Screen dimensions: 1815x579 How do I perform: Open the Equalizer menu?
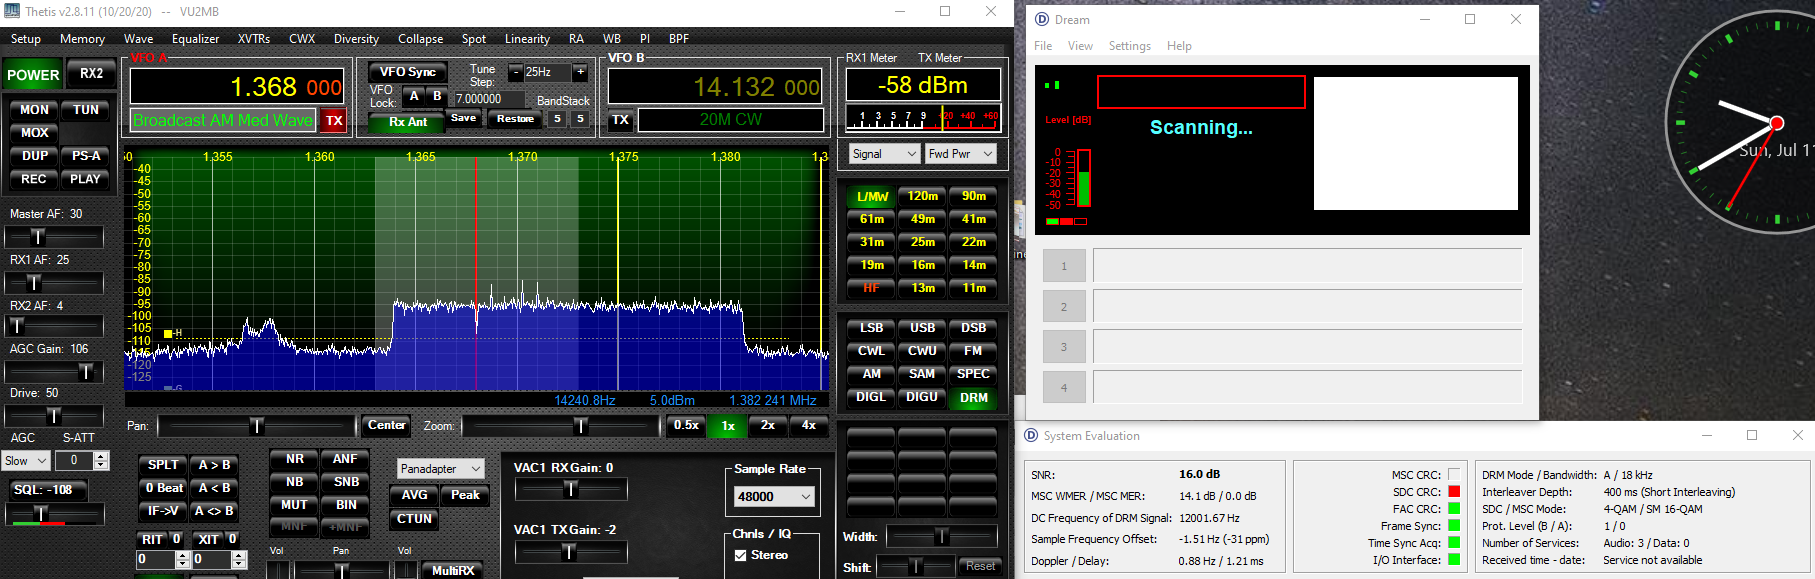pos(195,39)
